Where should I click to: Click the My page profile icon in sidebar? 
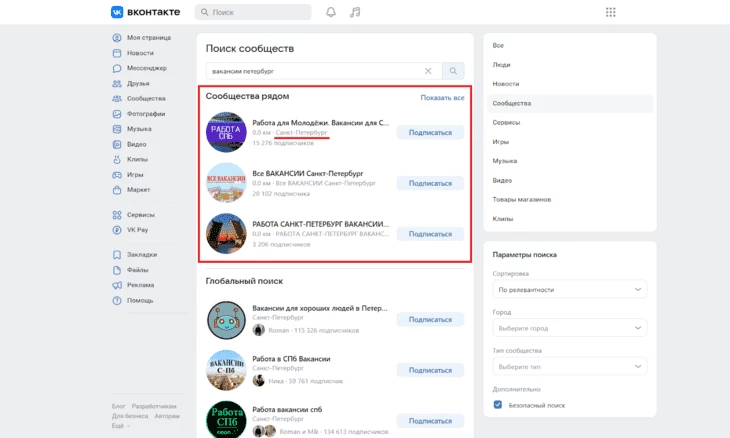point(117,38)
